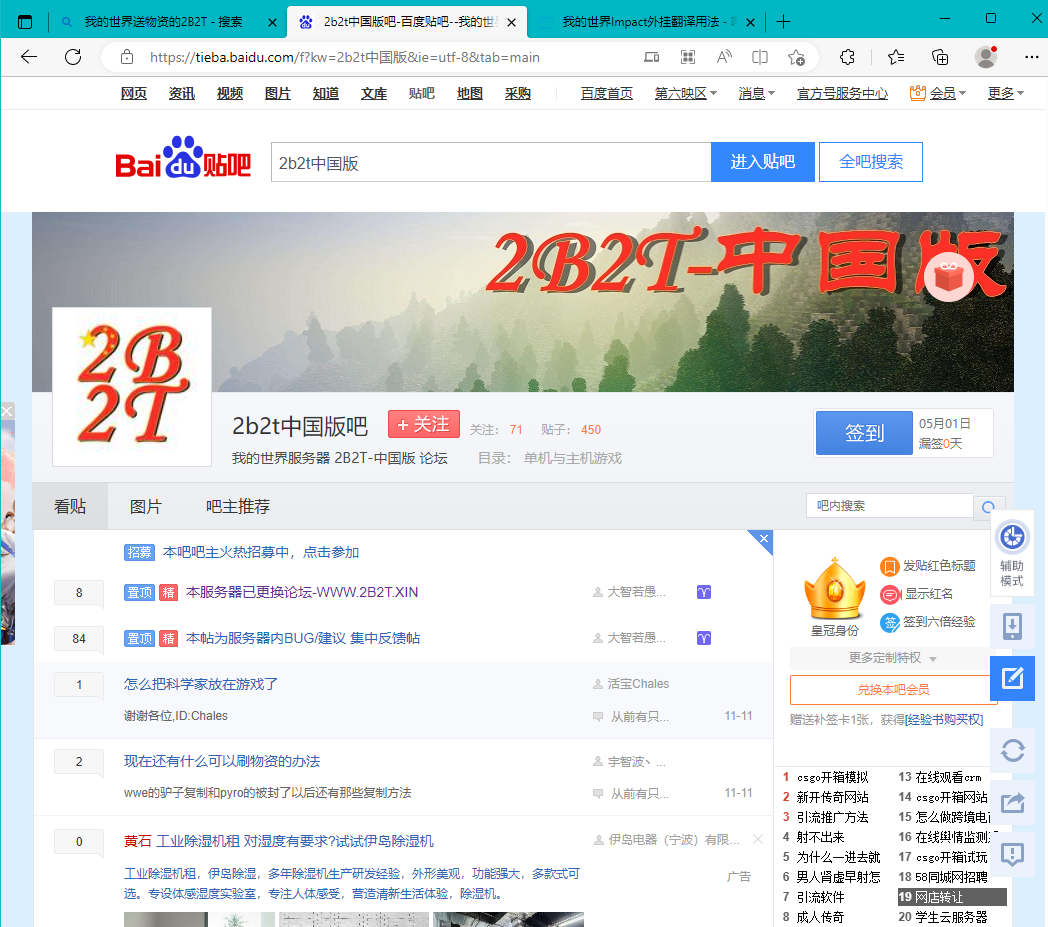This screenshot has width=1048, height=927.
Task: Expand the 消息 dropdown
Action: [756, 94]
